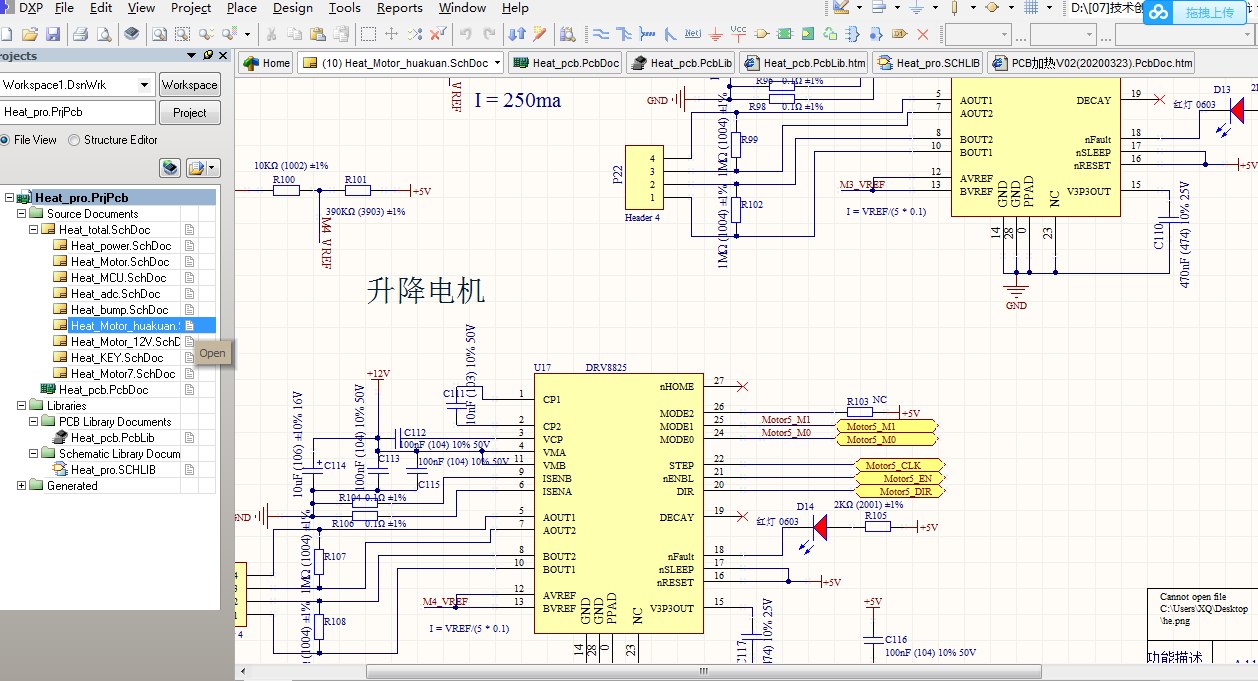Open the drawing utility tools dropdown
The height and width of the screenshot is (681, 1258).
coord(858,8)
